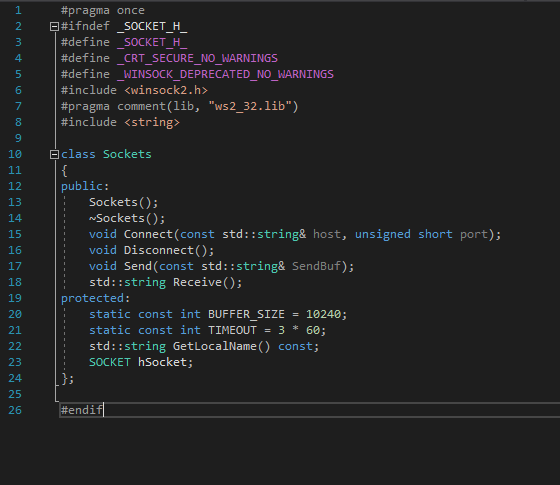Screen dimensions: 560x485
Task: Collapse the class Sockets block
Action: click(54, 154)
